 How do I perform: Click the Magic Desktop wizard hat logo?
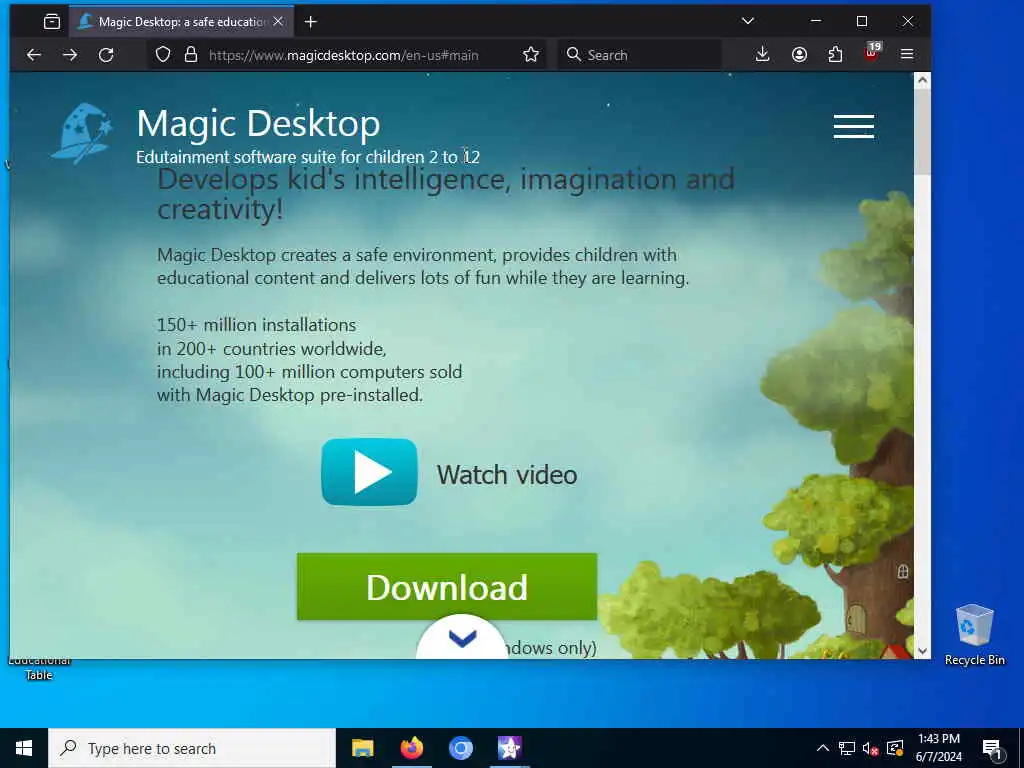point(82,133)
